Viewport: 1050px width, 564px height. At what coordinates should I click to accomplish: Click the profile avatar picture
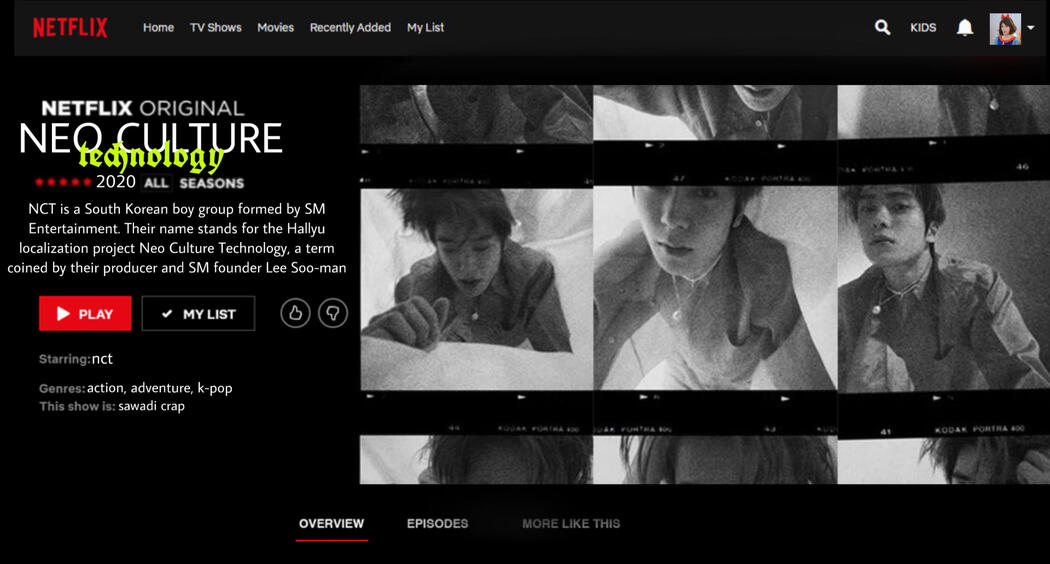(x=1005, y=29)
